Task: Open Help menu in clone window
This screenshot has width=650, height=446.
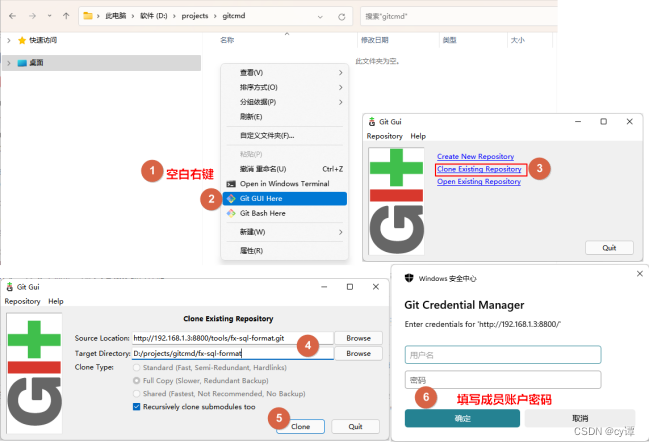Action: (x=56, y=301)
